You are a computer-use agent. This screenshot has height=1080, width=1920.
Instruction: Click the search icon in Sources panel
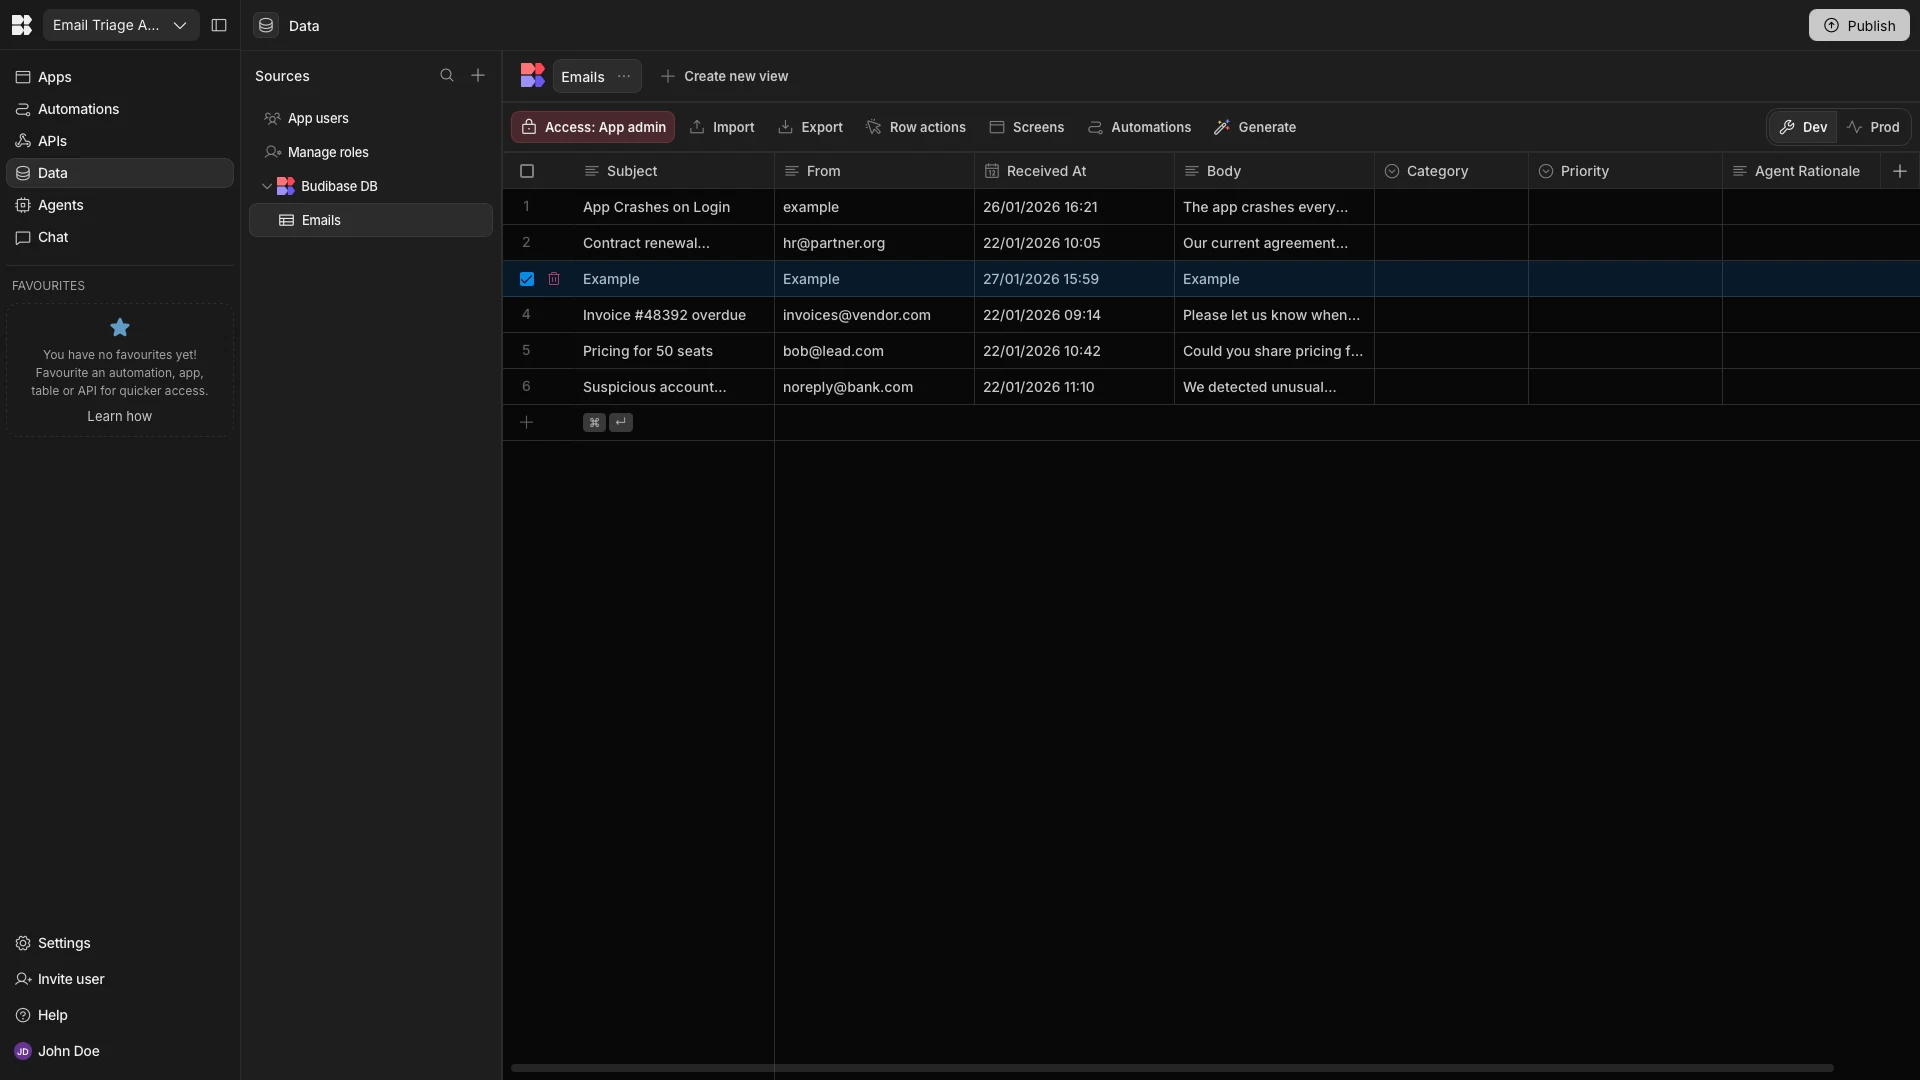click(x=447, y=76)
